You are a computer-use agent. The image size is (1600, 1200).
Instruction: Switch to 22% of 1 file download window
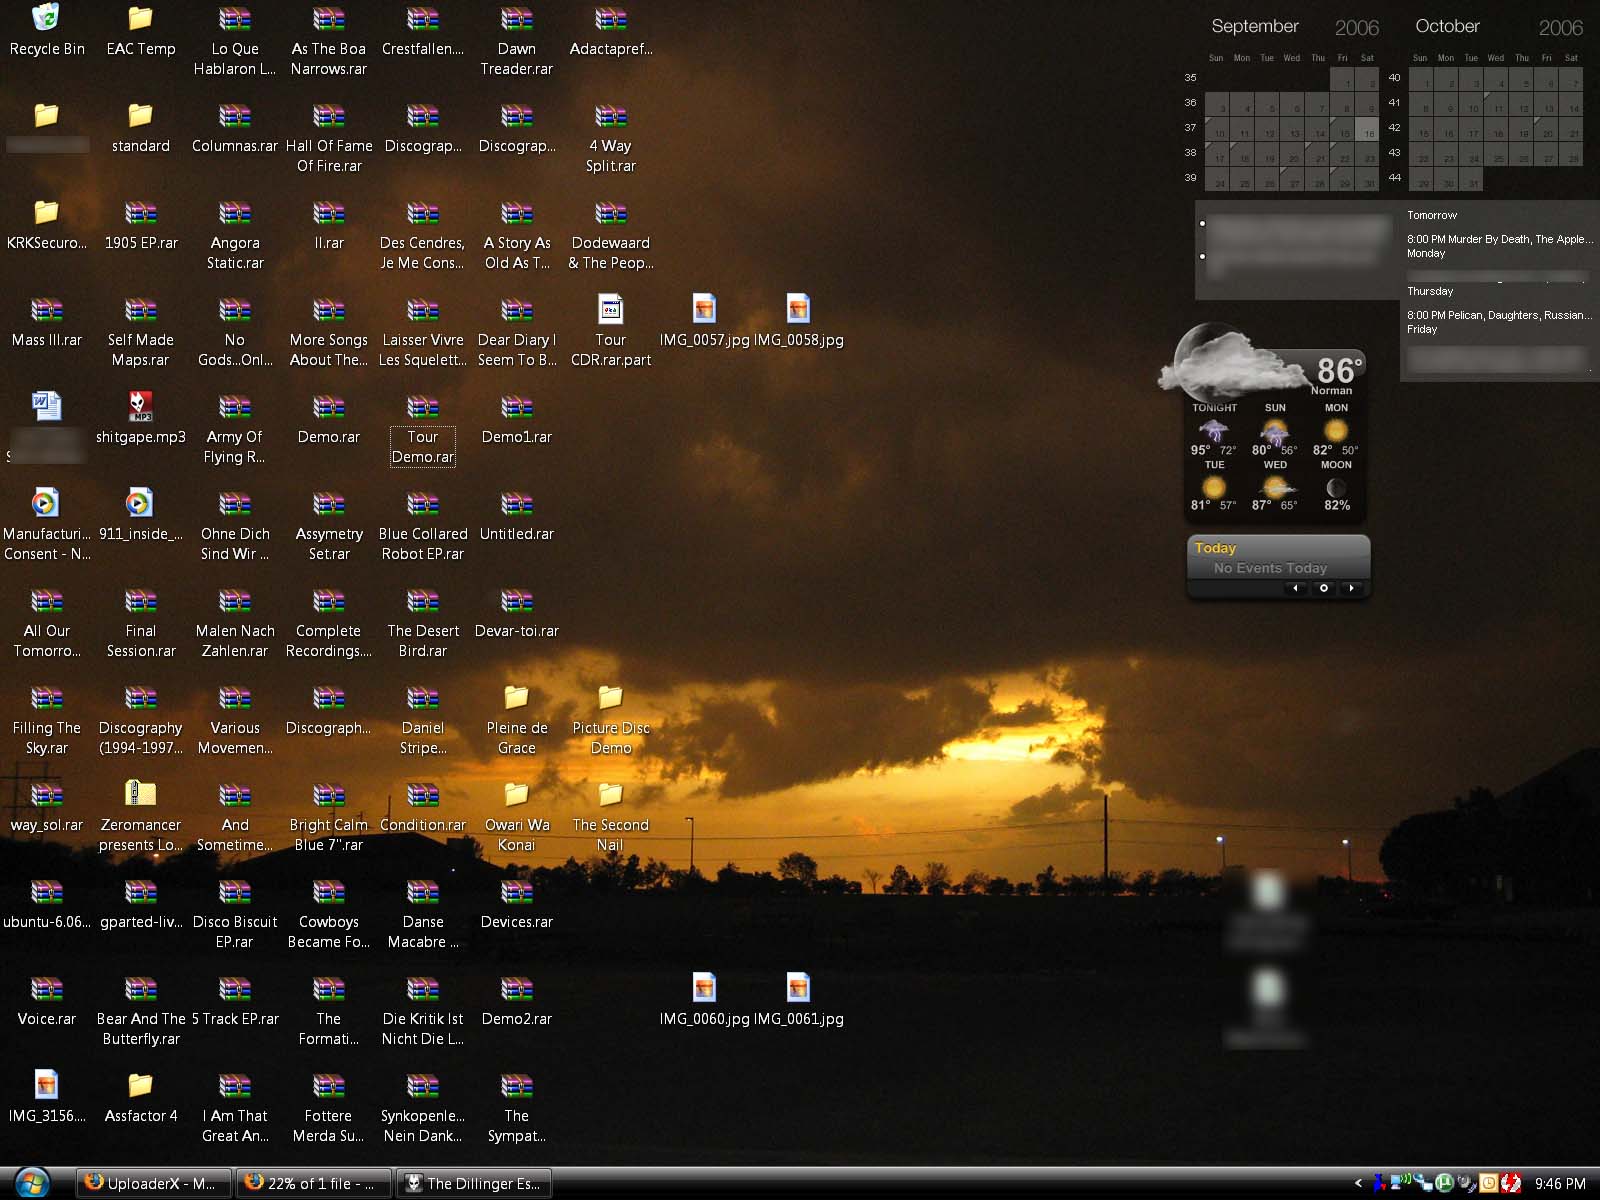pyautogui.click(x=313, y=1184)
